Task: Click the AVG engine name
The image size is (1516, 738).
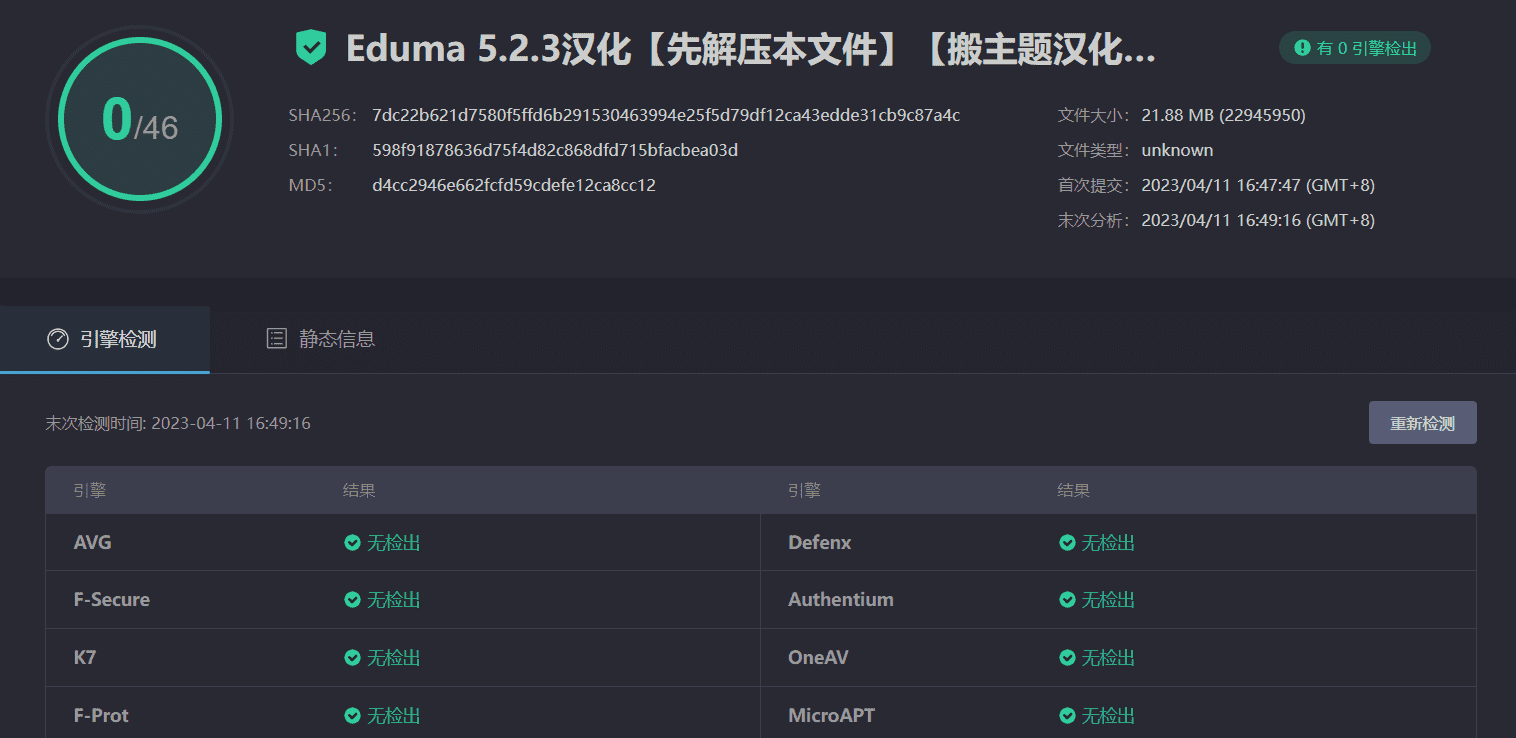Action: 93,543
